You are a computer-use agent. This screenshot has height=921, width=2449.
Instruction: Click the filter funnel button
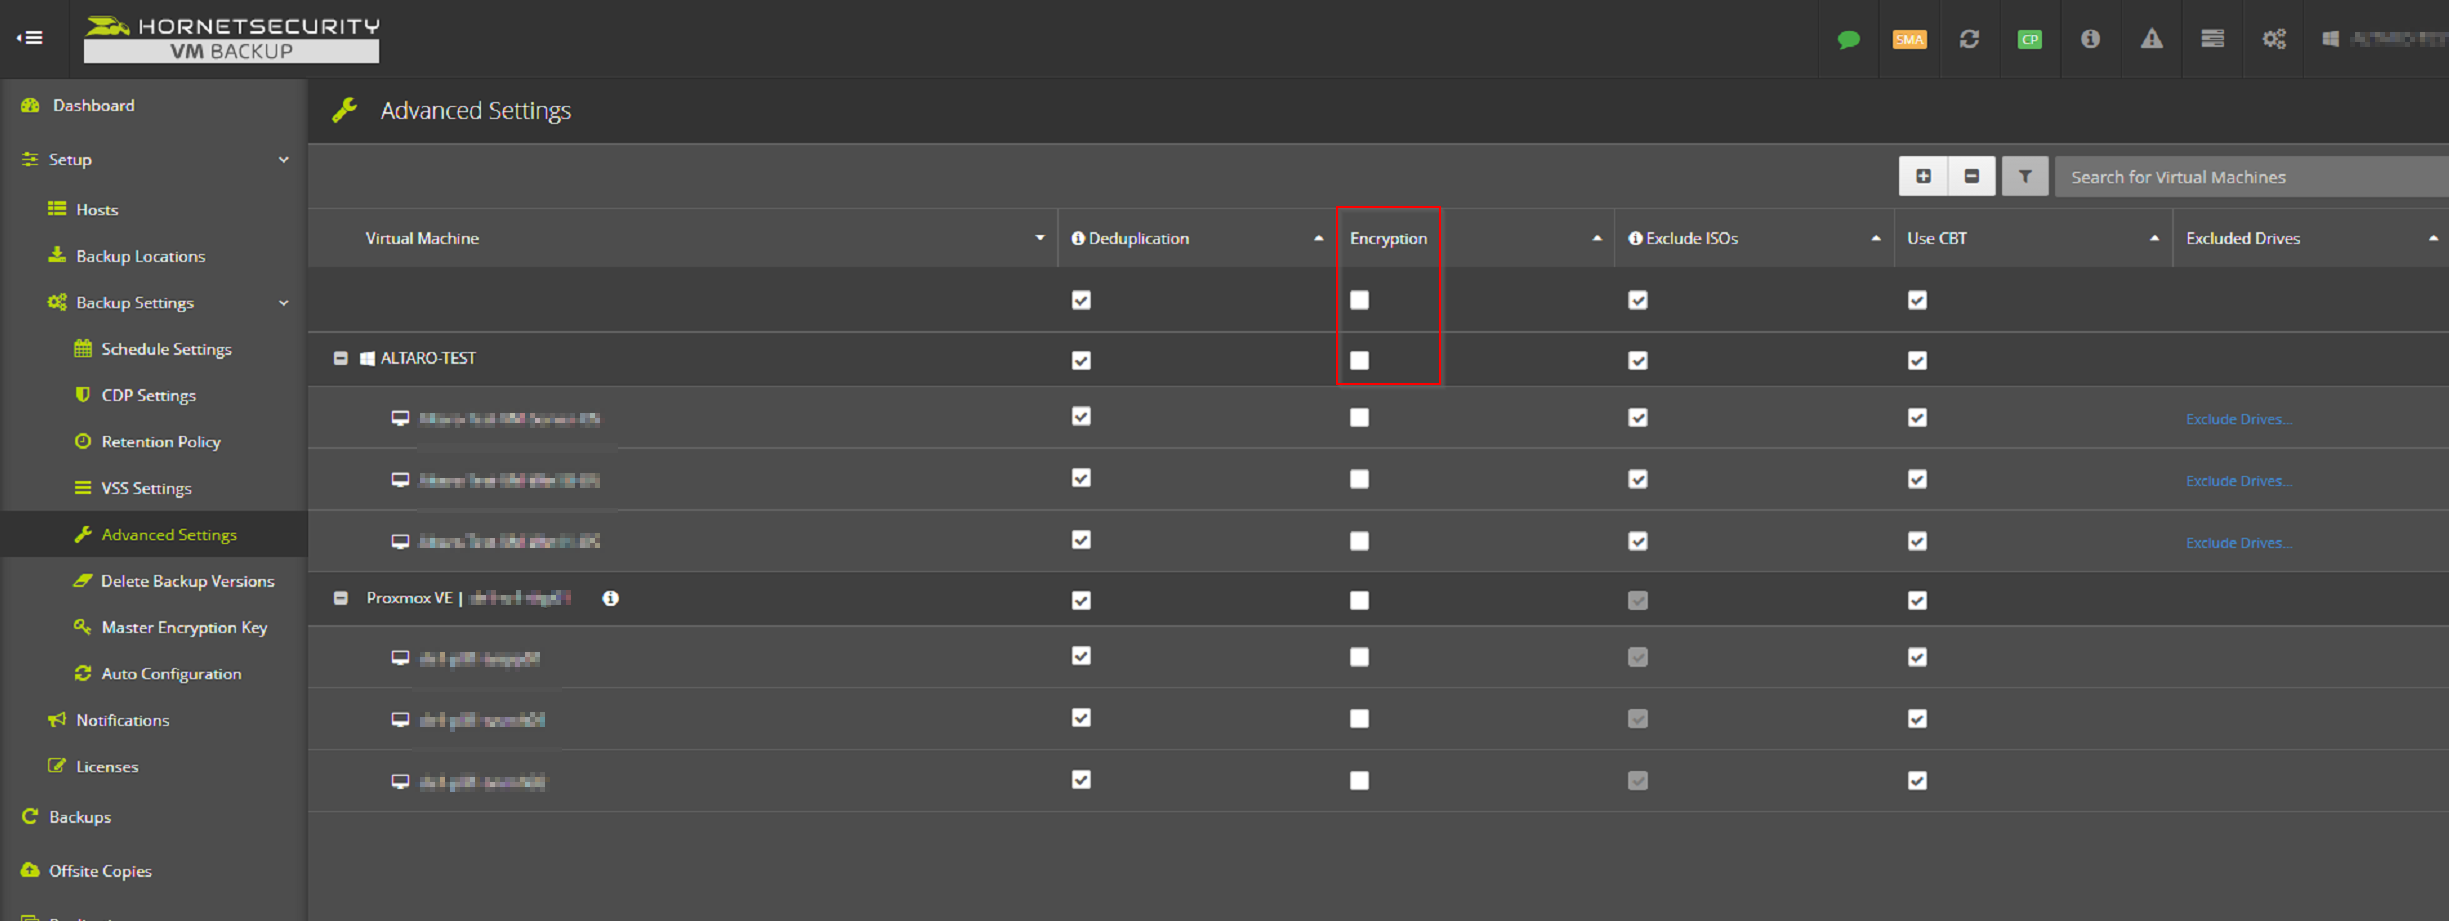coord(2024,176)
